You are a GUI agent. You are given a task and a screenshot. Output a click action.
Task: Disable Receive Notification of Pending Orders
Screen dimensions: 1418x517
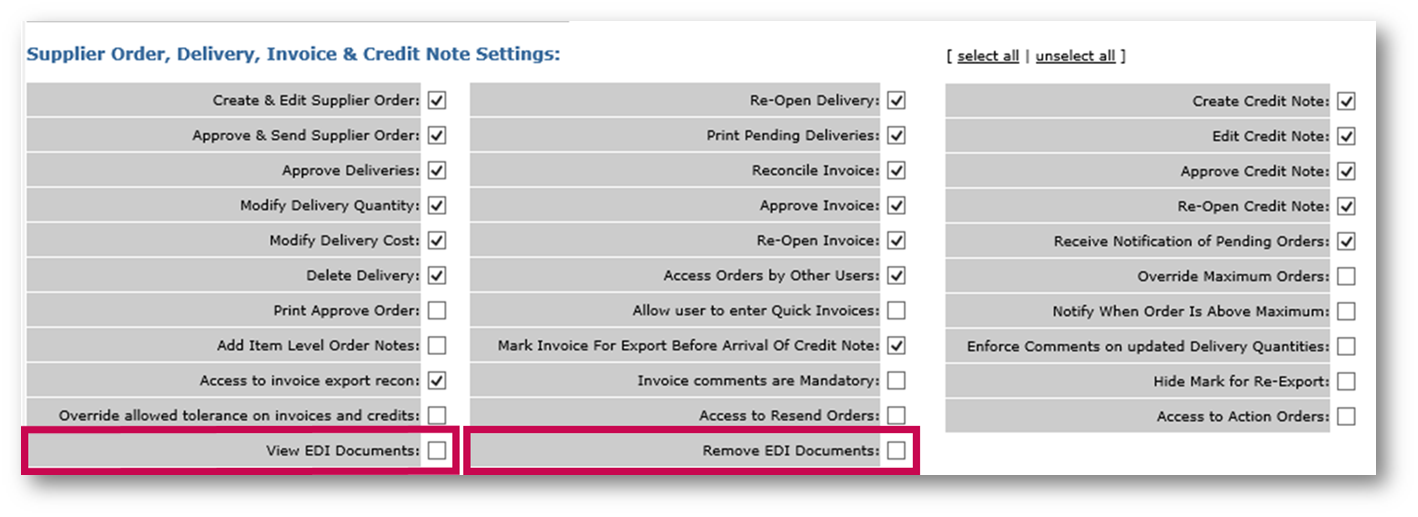coord(1346,241)
